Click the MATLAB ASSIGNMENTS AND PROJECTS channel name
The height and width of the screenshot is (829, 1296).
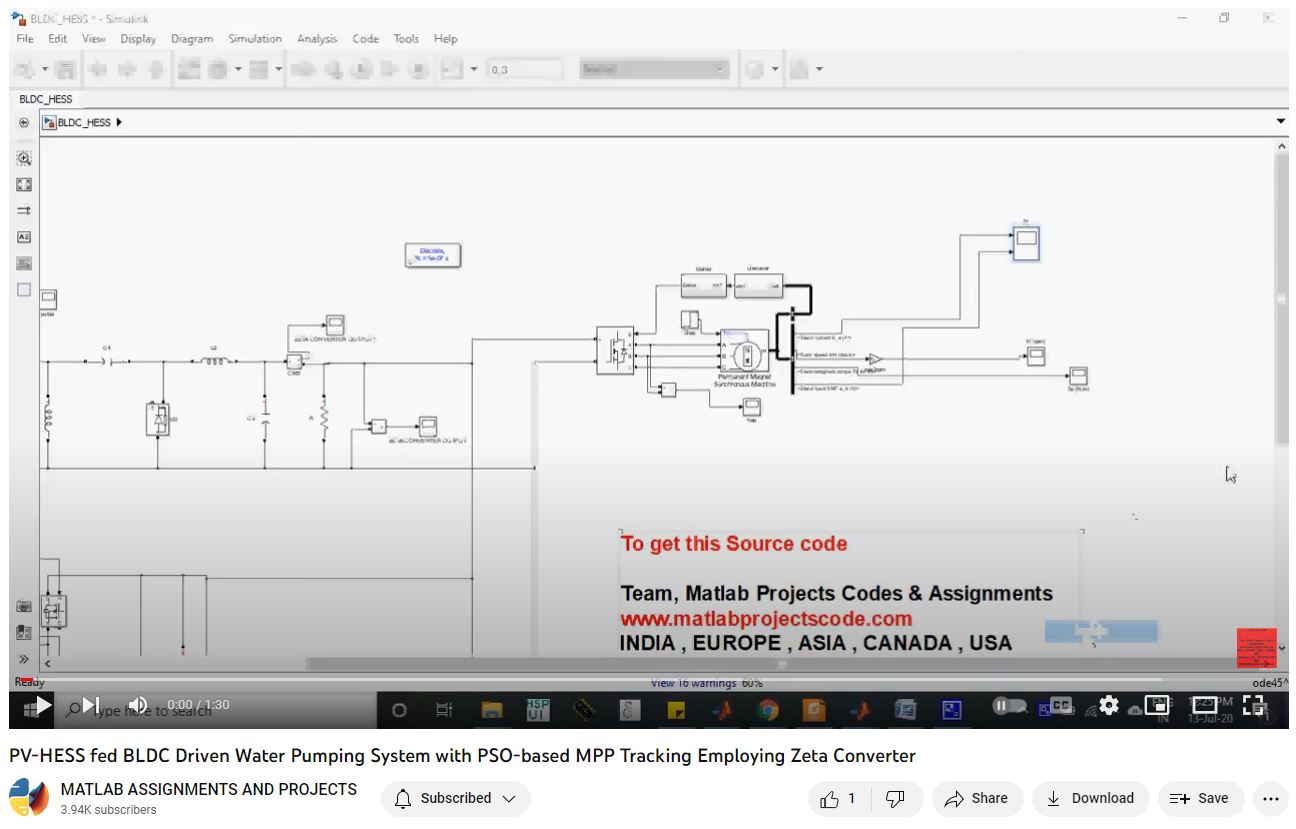(208, 789)
